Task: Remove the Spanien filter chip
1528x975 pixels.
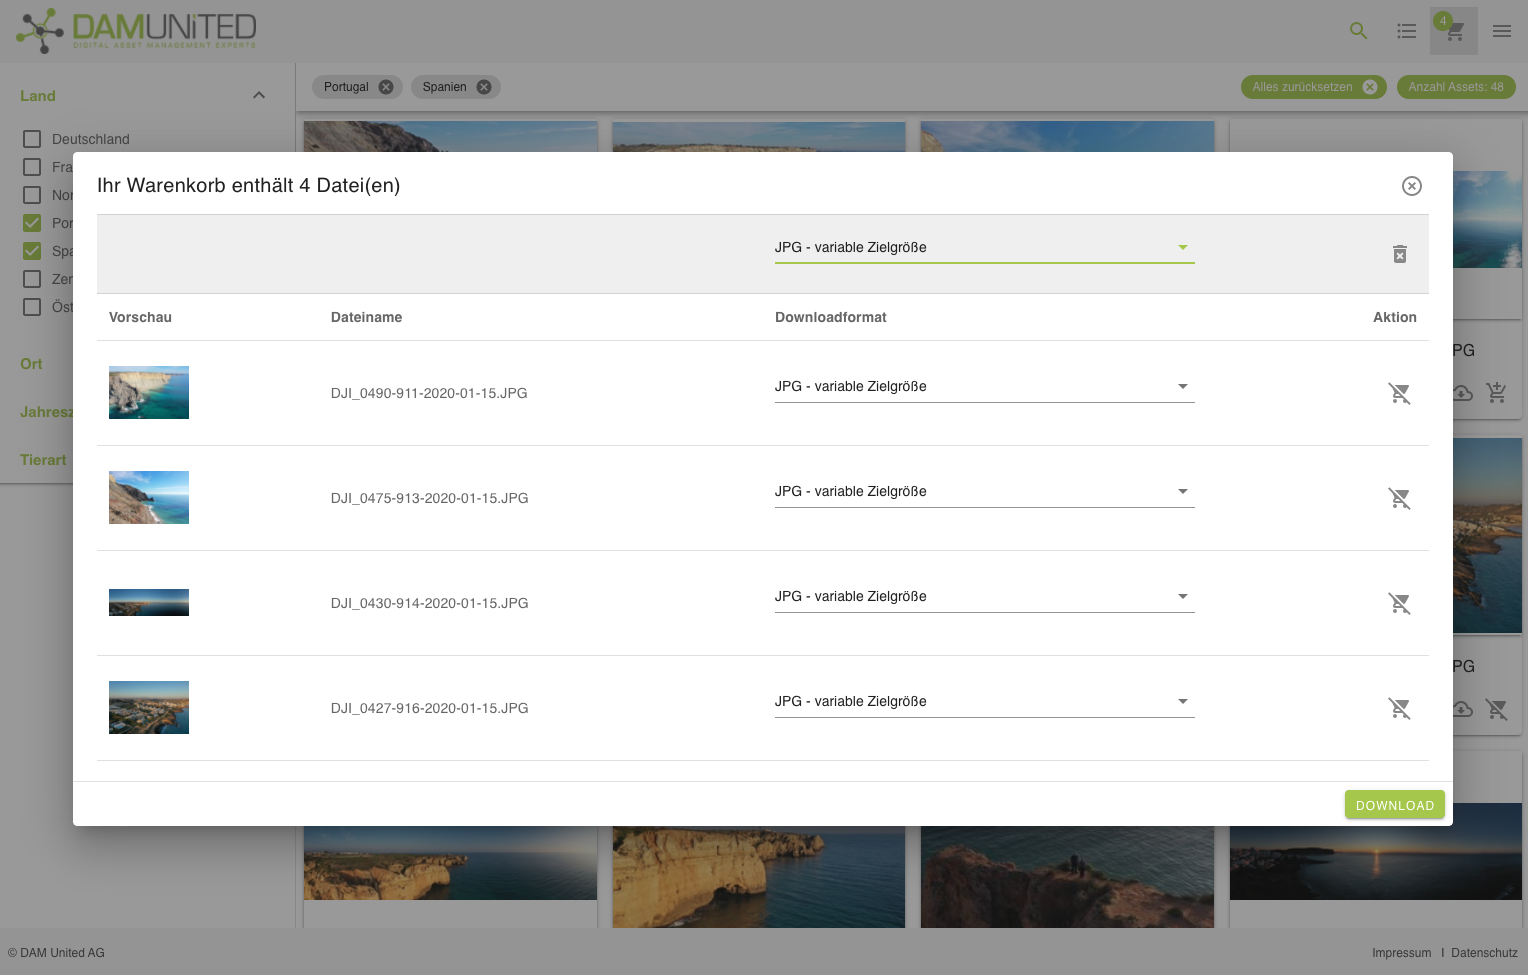Action: pos(484,87)
